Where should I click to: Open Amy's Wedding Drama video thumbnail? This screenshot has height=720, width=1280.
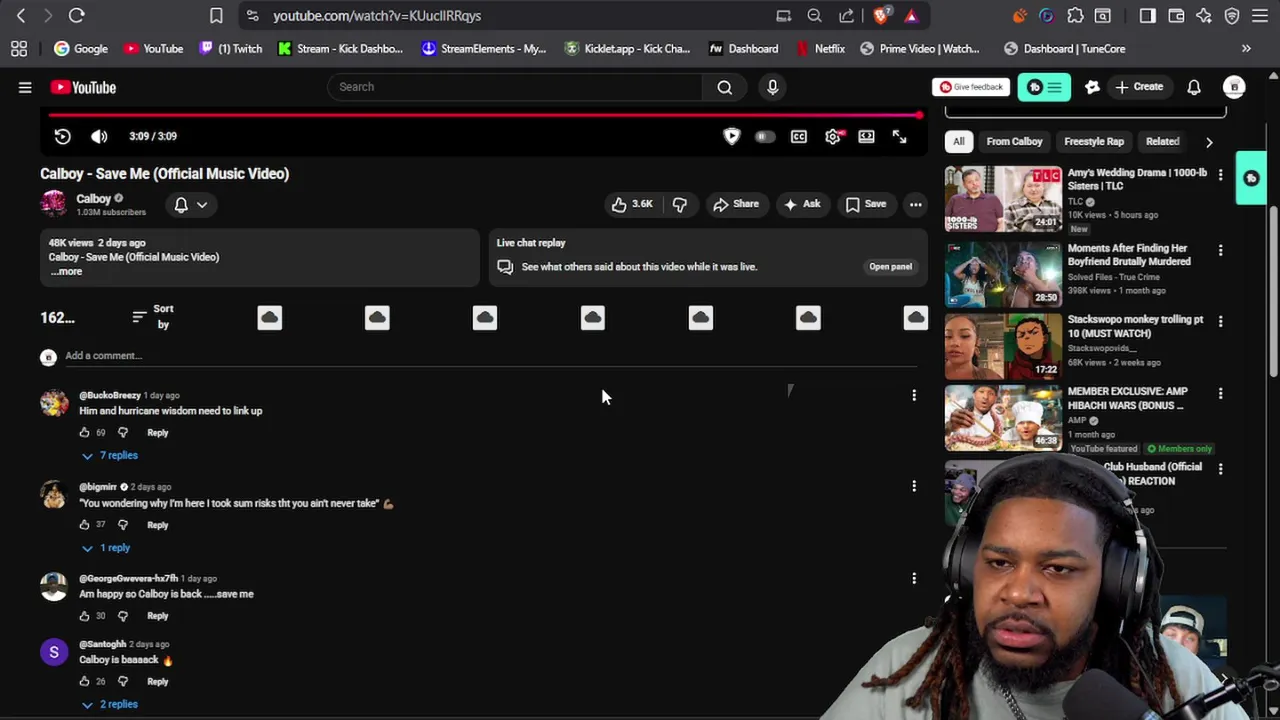[1003, 198]
